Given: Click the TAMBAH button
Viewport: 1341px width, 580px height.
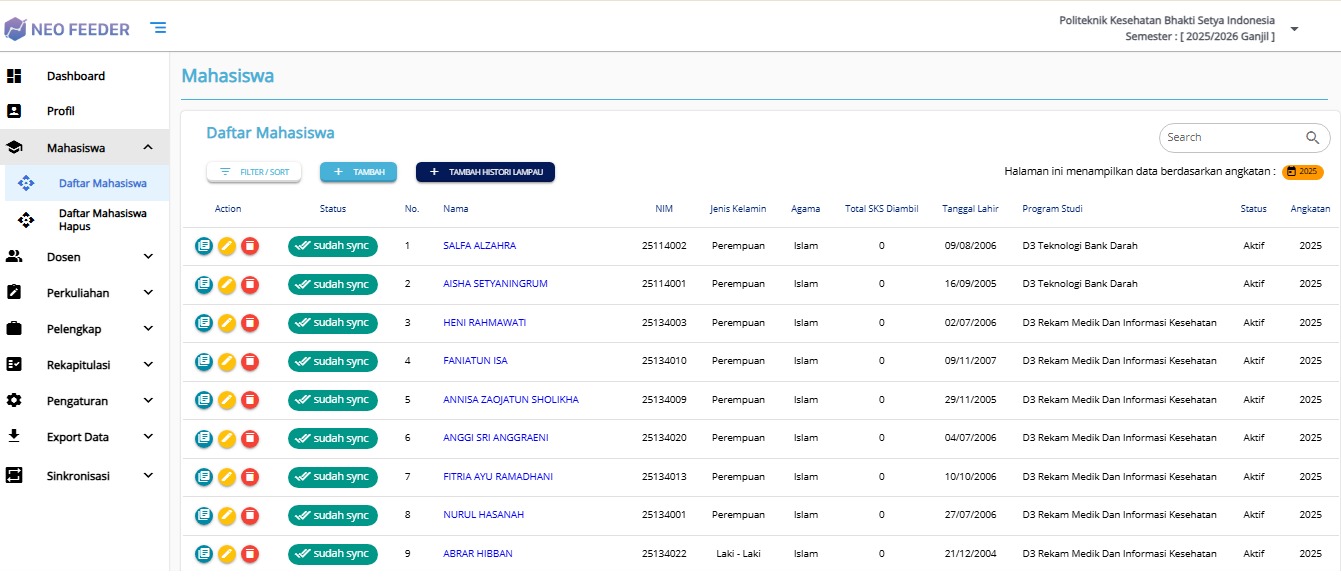Looking at the screenshot, I should coord(358,172).
